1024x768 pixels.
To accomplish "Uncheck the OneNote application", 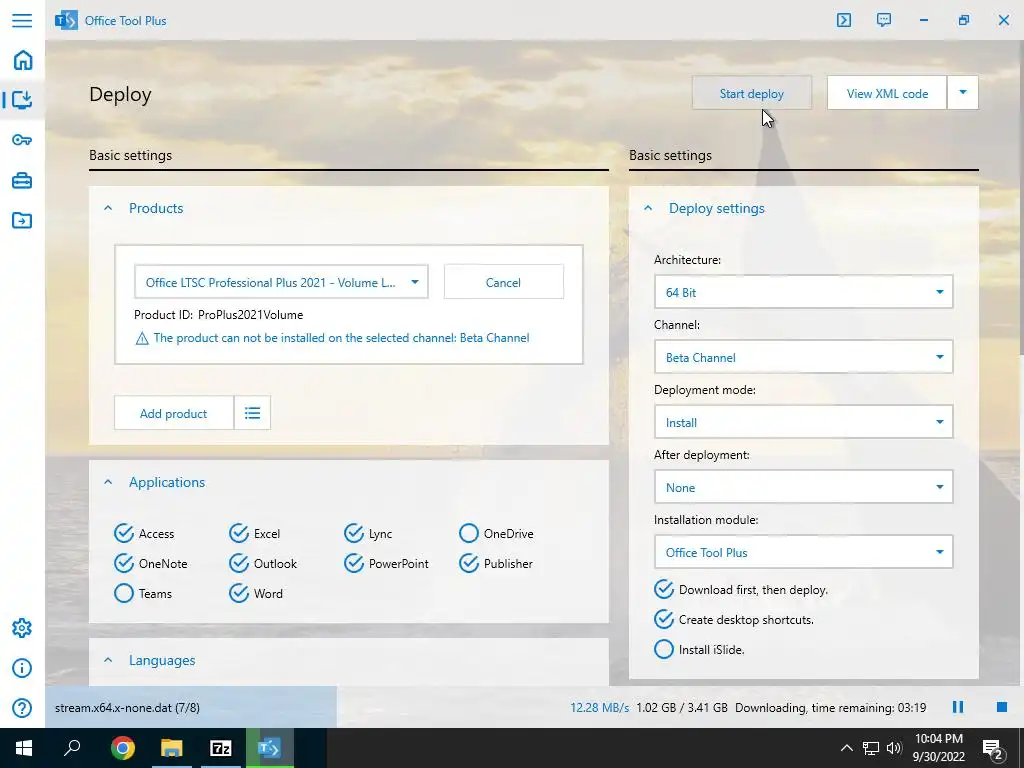I will point(151,563).
